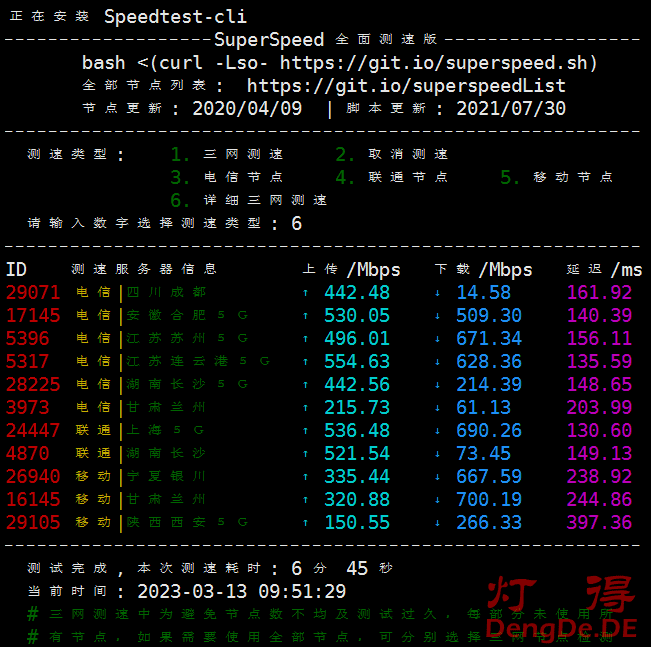Click server ID 29071

click(33, 293)
